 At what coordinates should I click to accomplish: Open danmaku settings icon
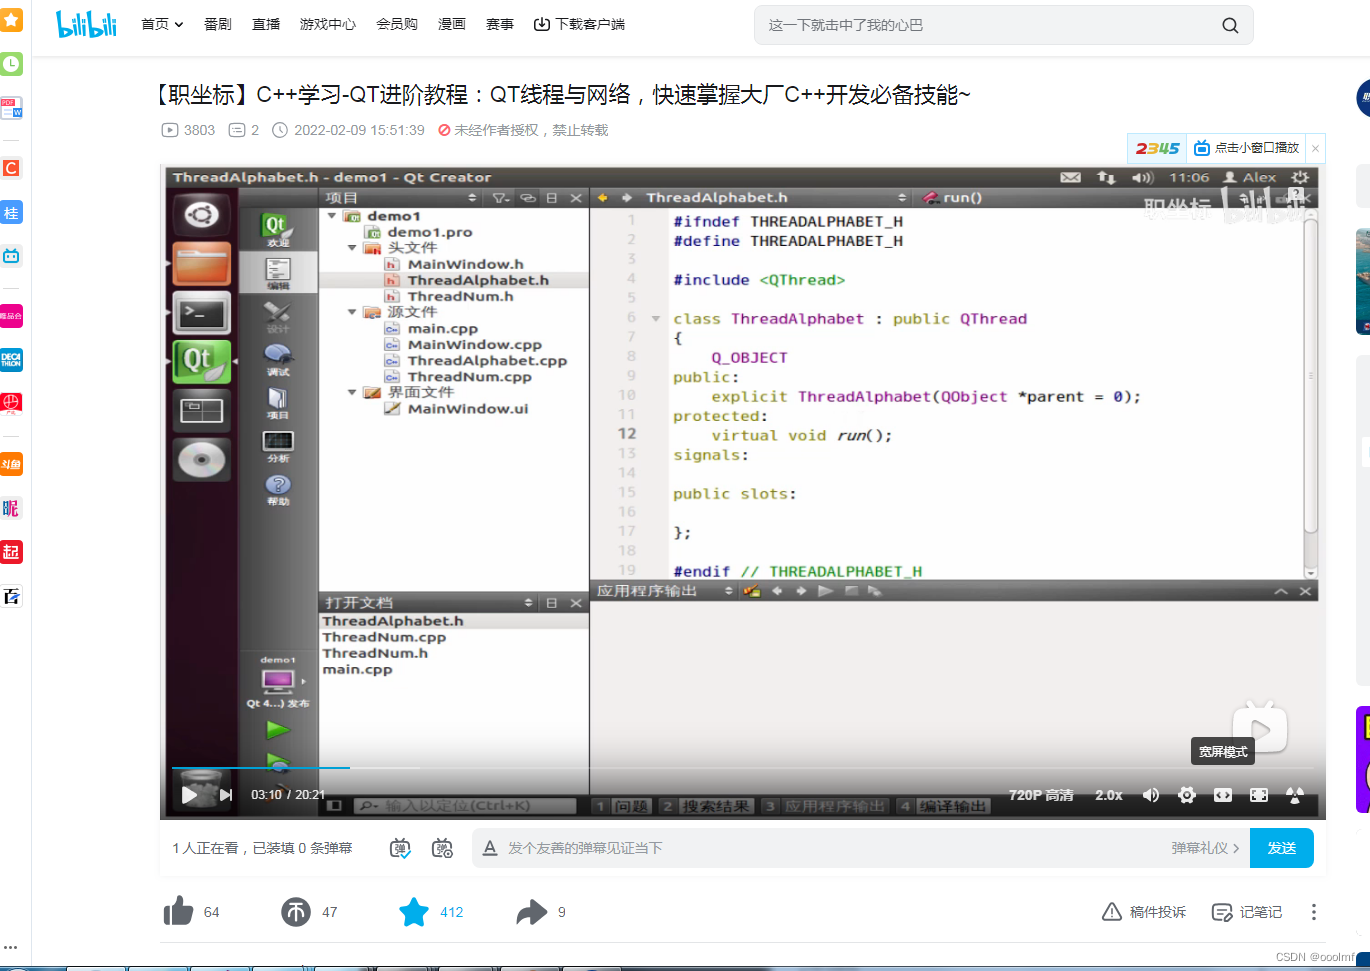(x=442, y=848)
